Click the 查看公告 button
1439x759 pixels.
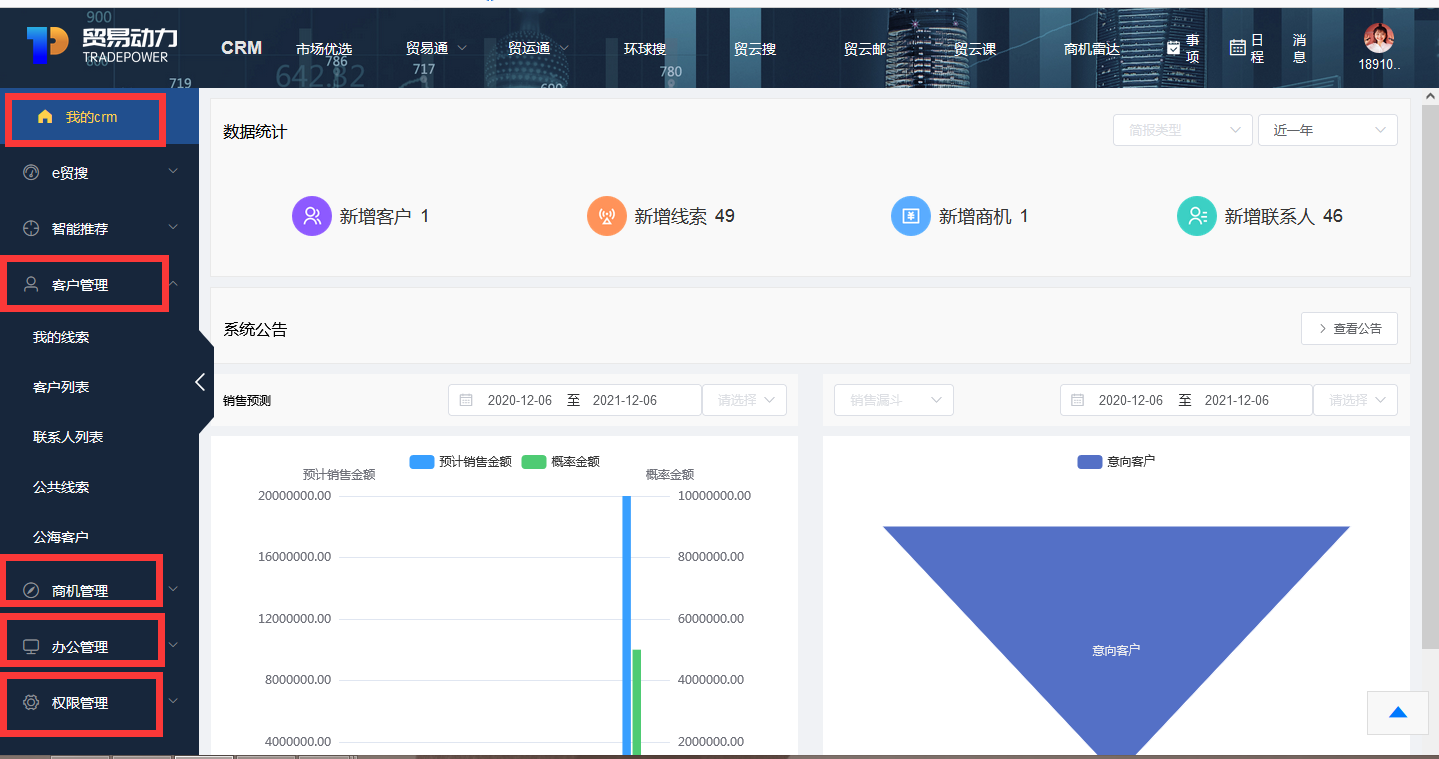click(x=1349, y=329)
